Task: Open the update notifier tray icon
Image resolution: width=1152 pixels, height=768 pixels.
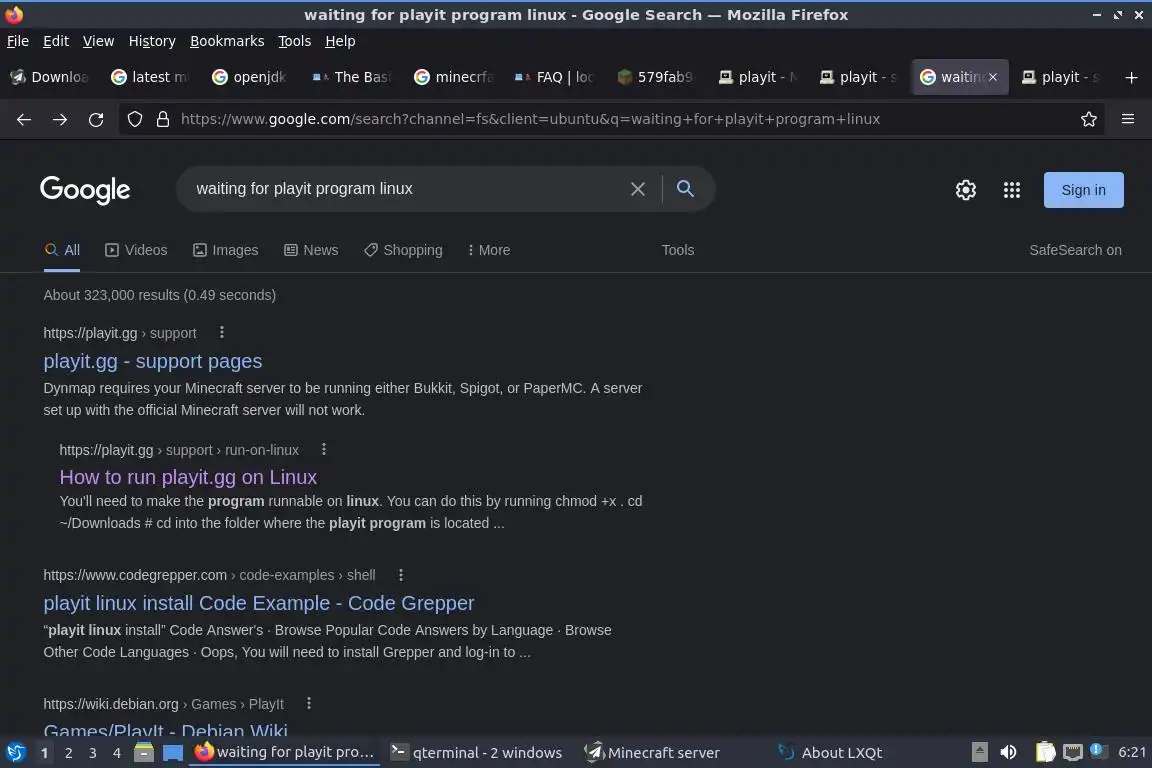Action: [1096, 750]
